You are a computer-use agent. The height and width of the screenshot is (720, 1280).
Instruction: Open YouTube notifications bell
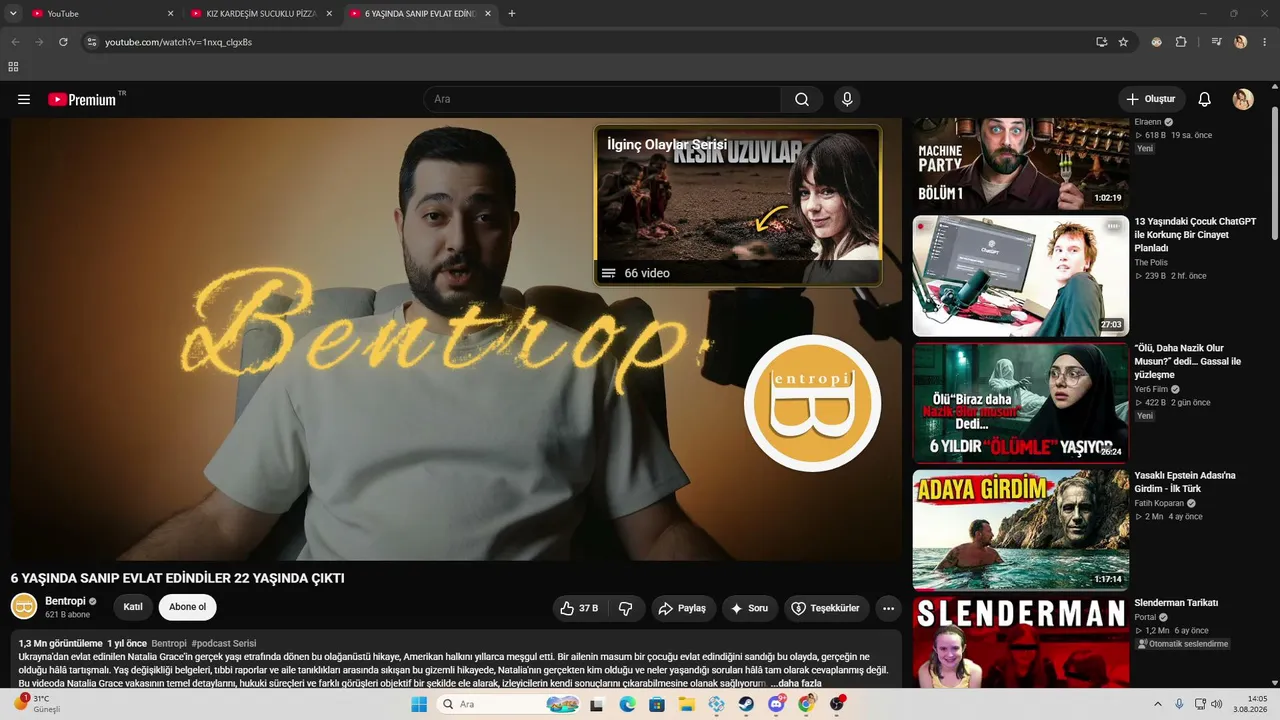coord(1205,99)
